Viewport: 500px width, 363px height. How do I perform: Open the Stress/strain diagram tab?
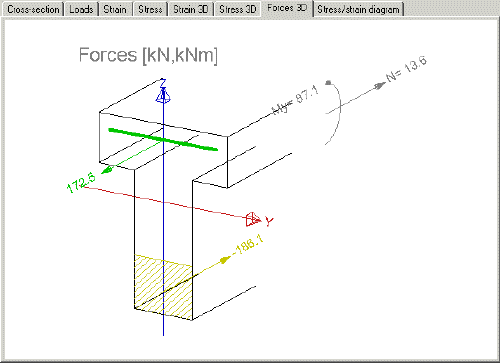(x=358, y=9)
